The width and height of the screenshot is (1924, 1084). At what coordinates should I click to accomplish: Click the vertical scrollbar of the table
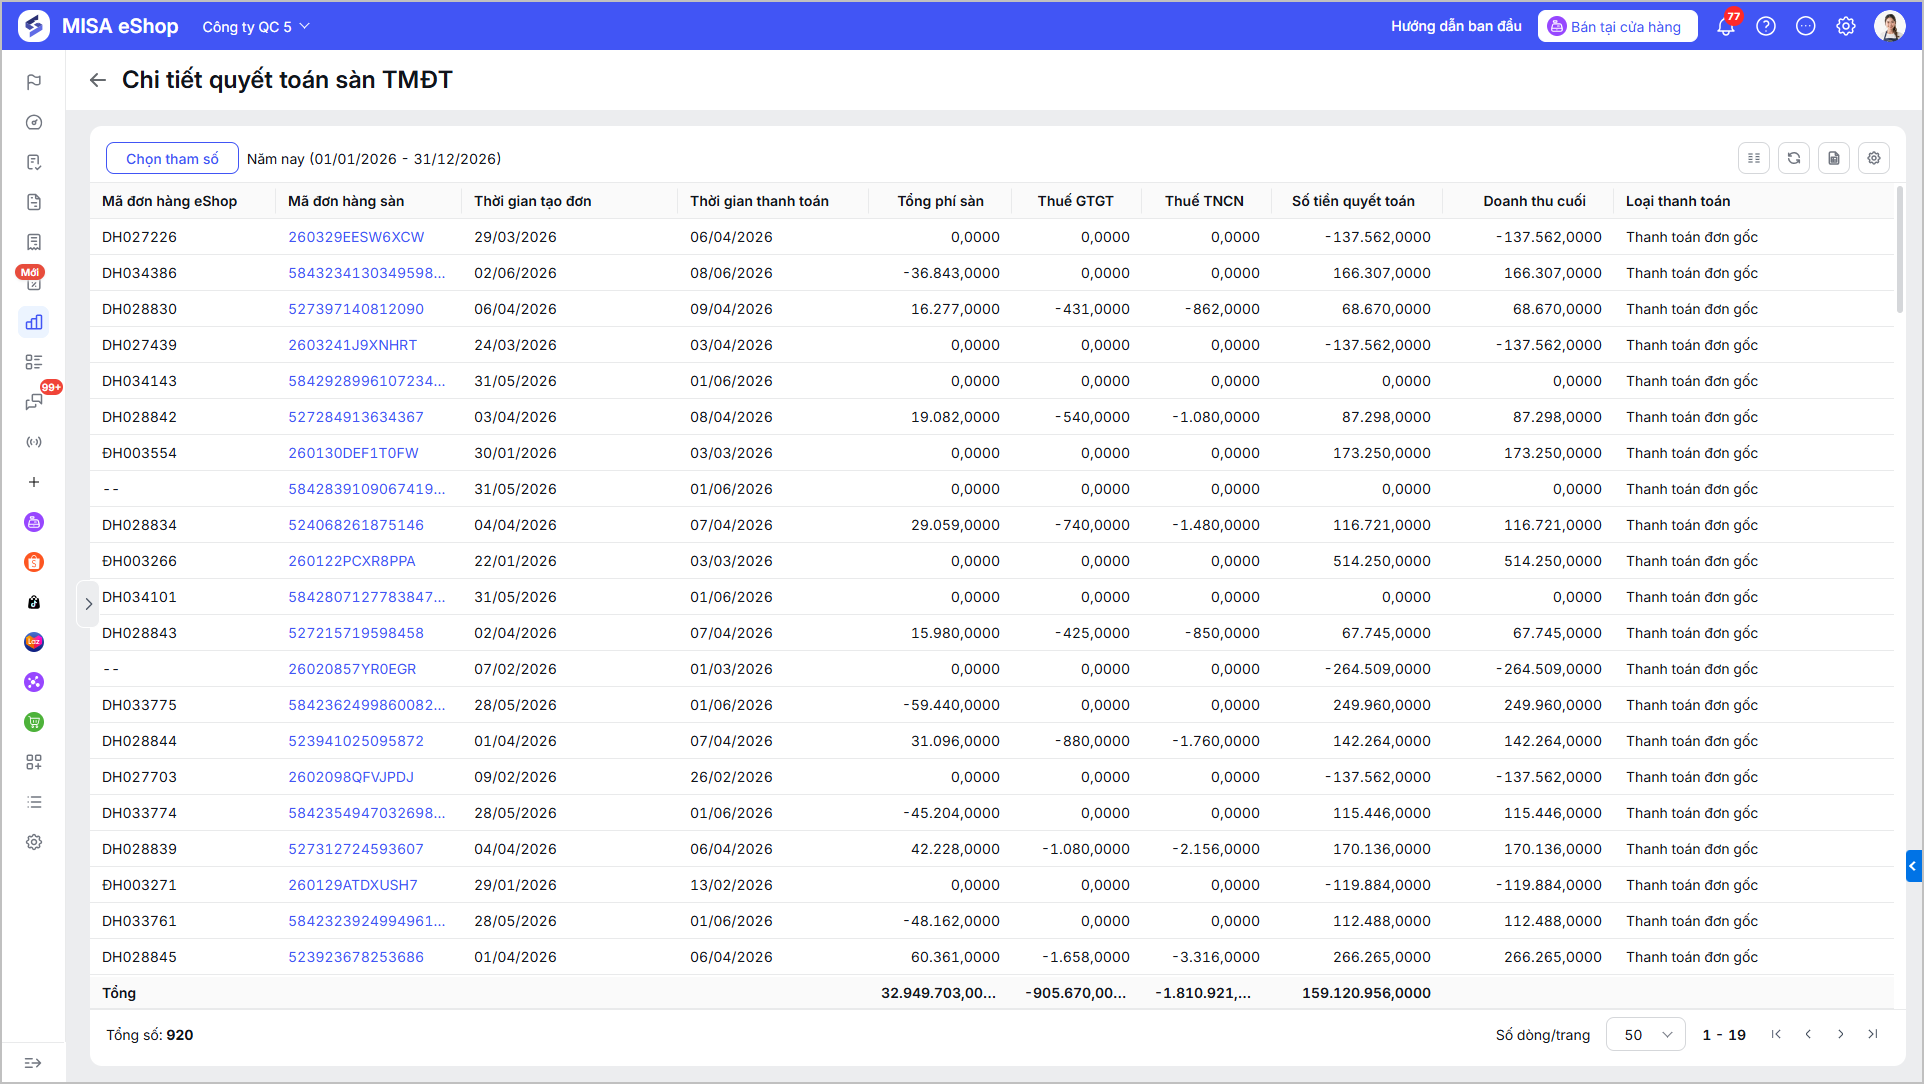click(1900, 250)
